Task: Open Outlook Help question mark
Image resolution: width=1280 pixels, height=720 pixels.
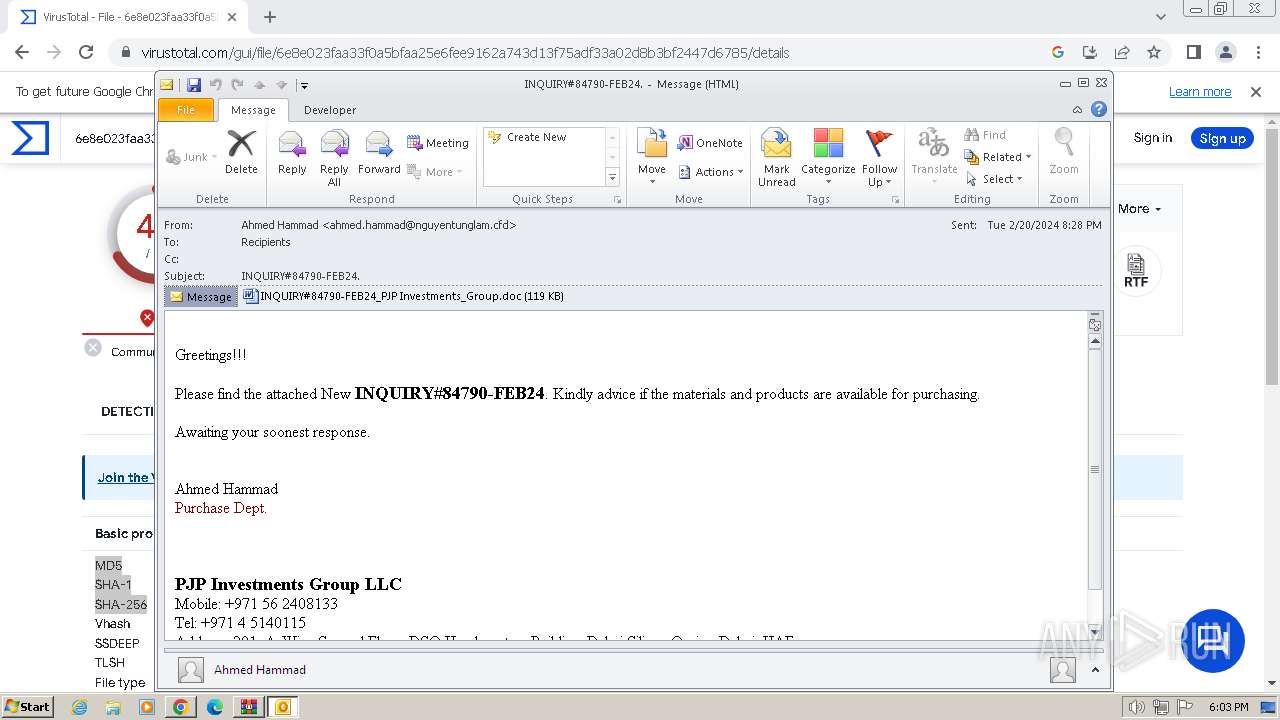Action: tap(1099, 110)
